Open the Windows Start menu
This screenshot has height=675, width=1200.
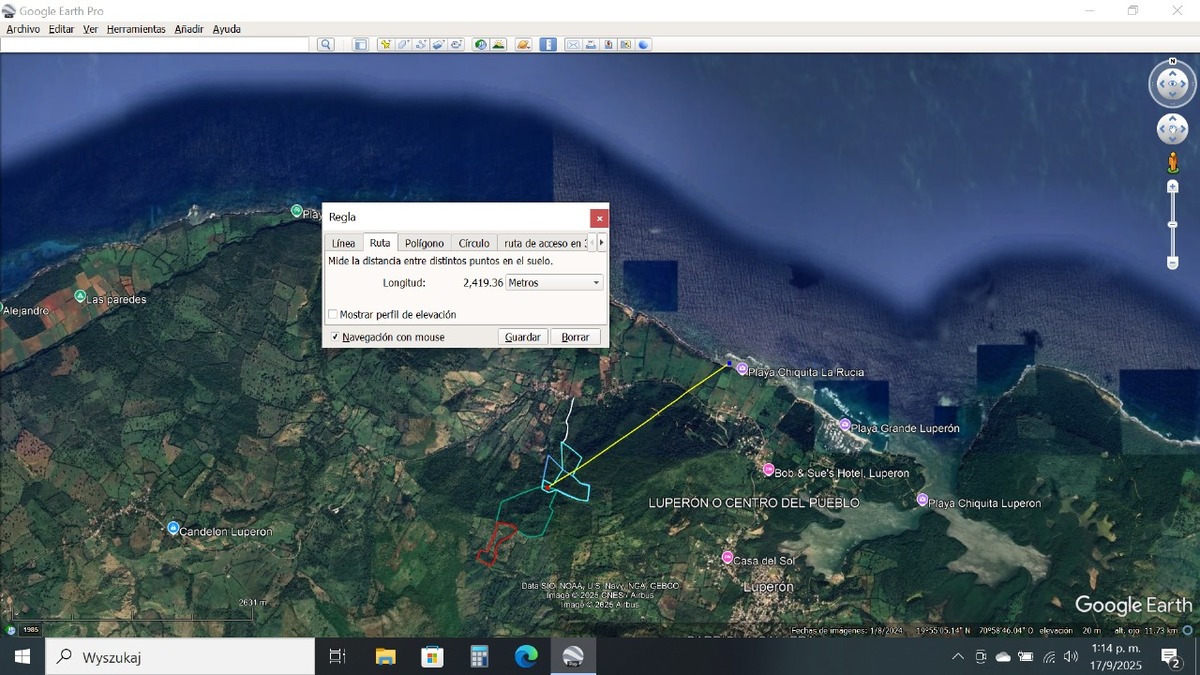(22, 657)
